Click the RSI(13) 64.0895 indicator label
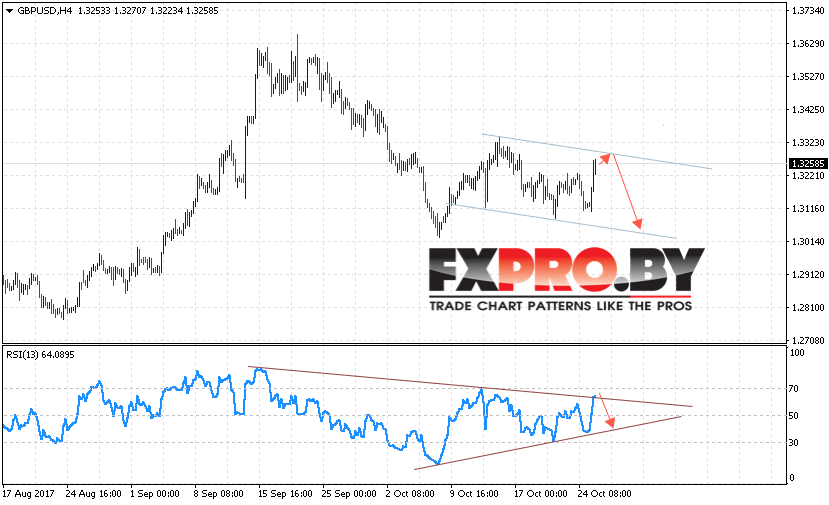This screenshot has height=505, width=829. click(x=40, y=354)
